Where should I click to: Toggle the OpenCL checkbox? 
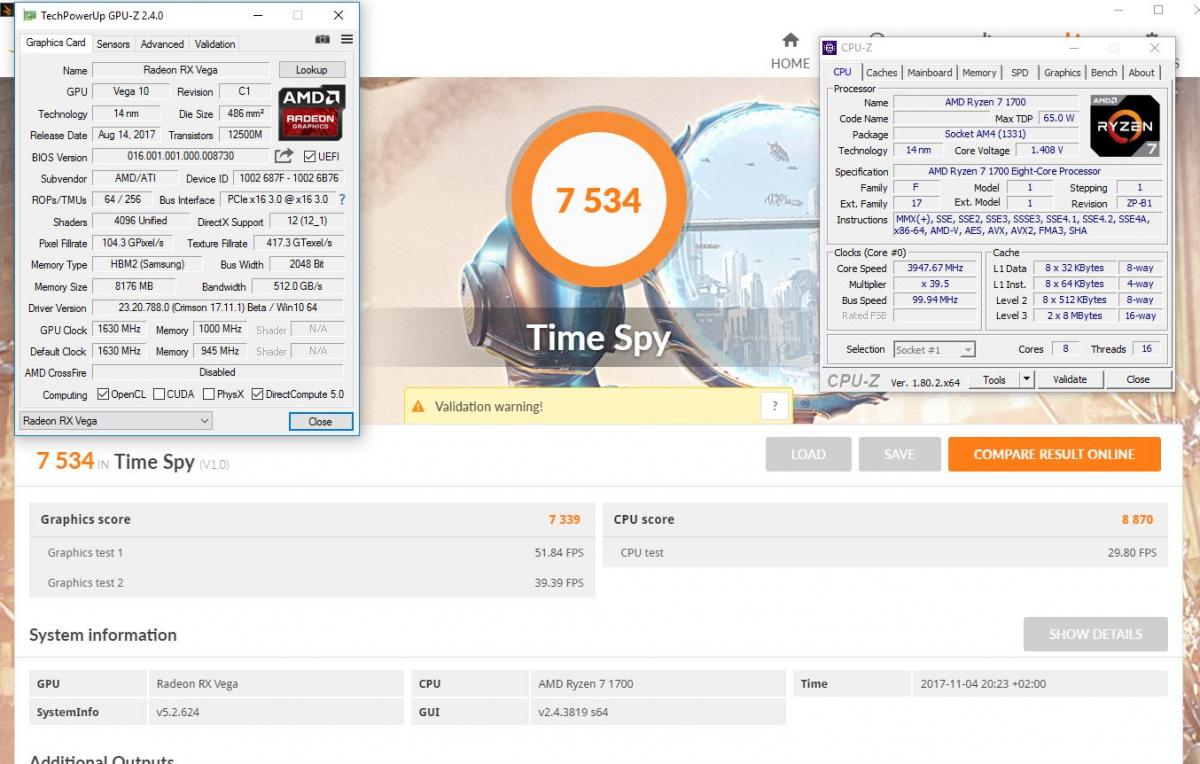click(103, 394)
